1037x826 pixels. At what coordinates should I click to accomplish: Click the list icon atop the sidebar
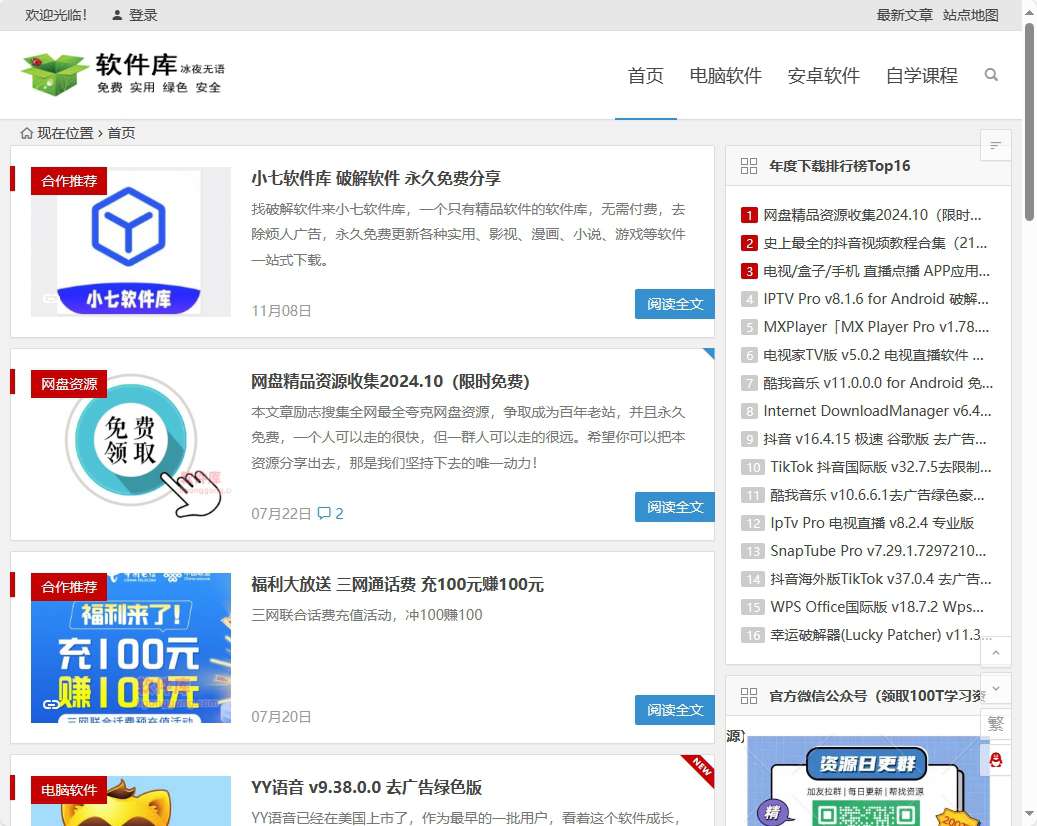point(995,144)
